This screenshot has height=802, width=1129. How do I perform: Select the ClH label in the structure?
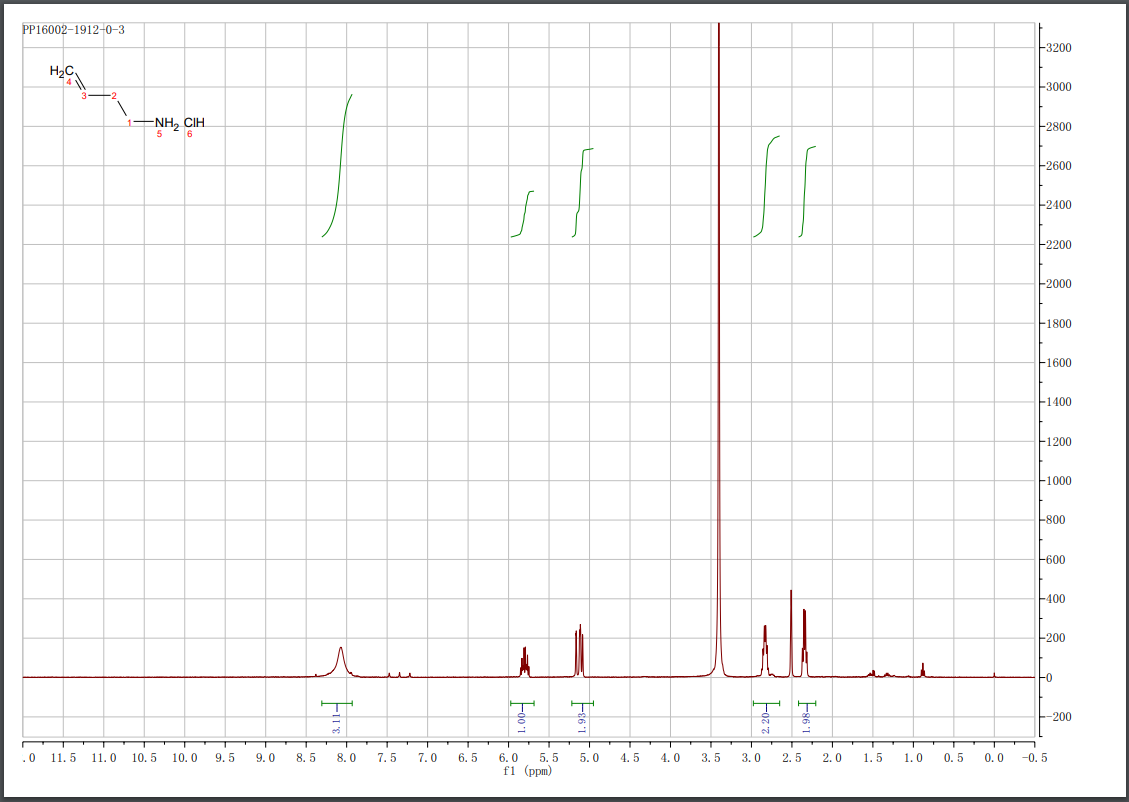click(x=194, y=123)
